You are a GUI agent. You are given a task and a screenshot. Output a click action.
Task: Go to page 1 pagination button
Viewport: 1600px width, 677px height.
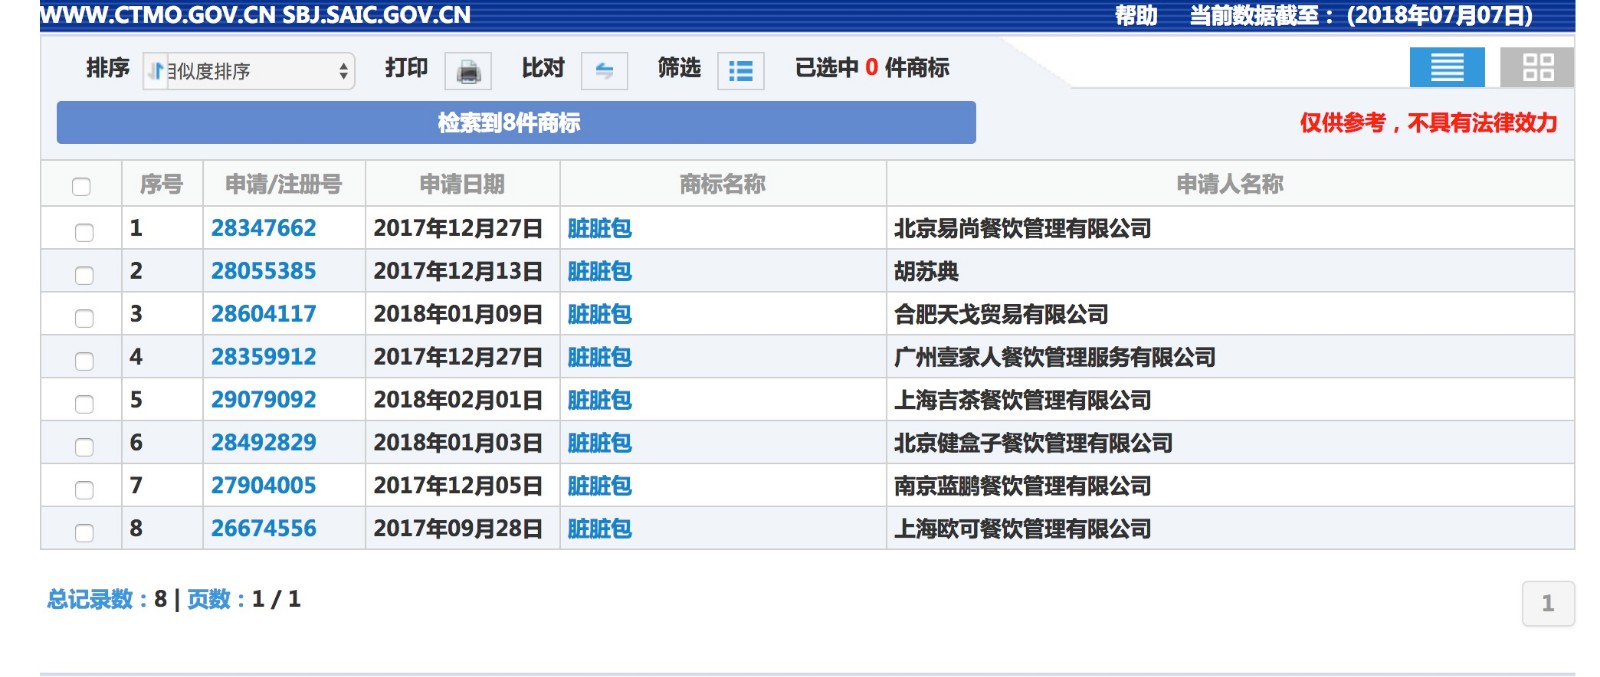tap(1548, 604)
